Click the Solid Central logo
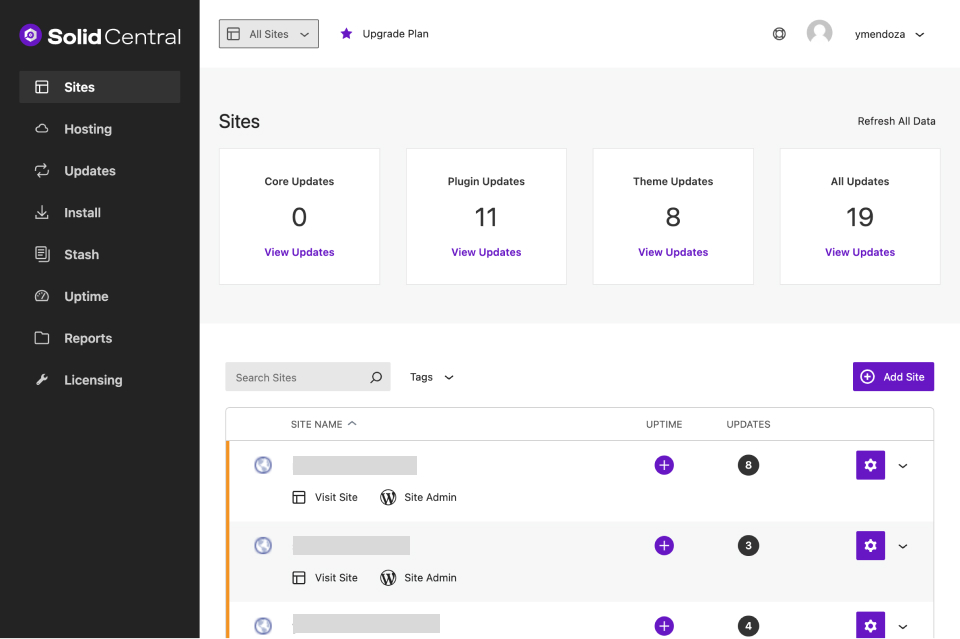Viewport: 960px width, 639px height. click(x=100, y=36)
